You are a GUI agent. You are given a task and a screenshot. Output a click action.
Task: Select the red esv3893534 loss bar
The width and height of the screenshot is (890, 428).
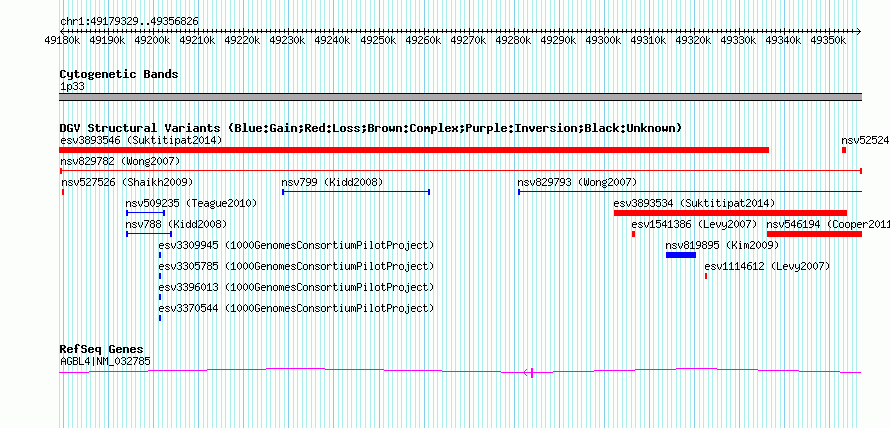coord(730,213)
